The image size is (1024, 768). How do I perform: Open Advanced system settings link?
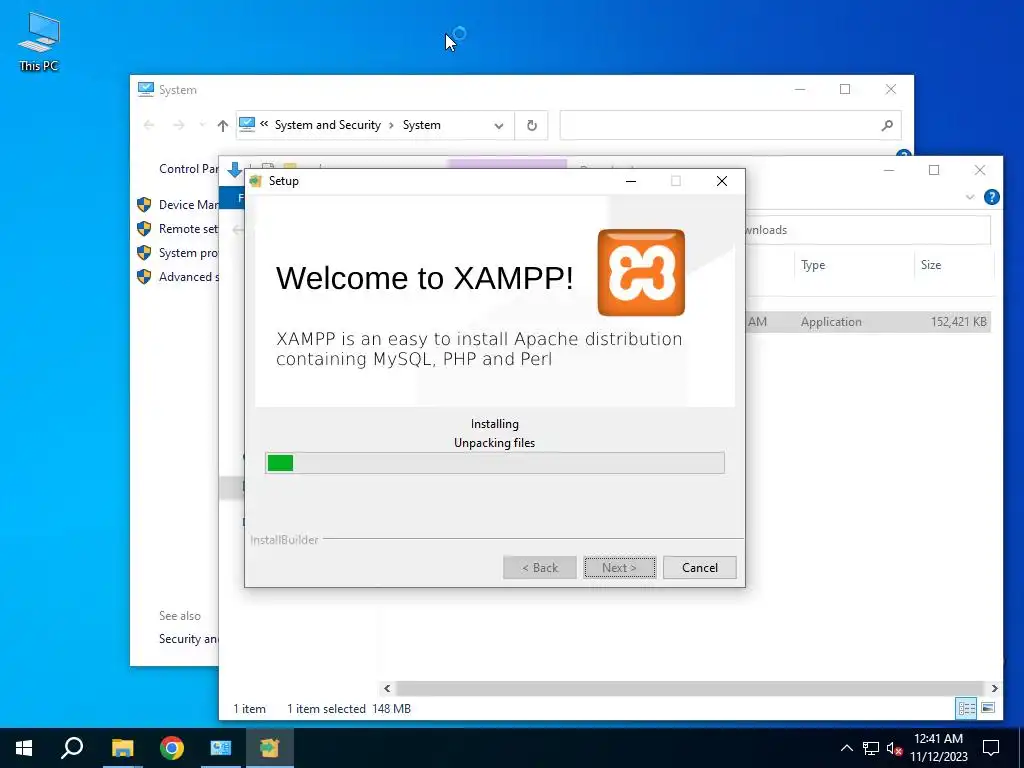click(188, 277)
